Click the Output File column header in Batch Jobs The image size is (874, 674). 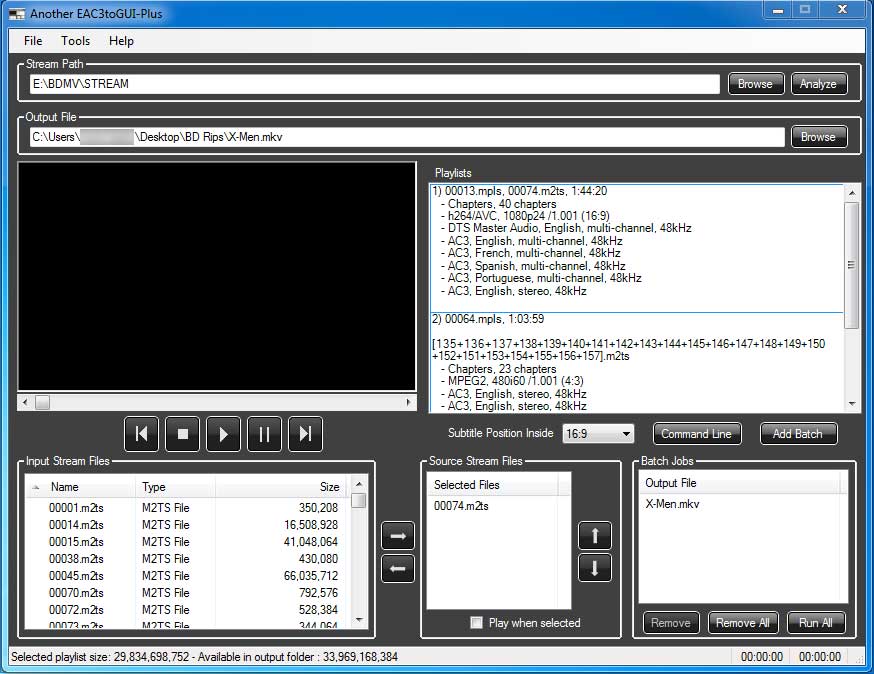pyautogui.click(x=739, y=483)
